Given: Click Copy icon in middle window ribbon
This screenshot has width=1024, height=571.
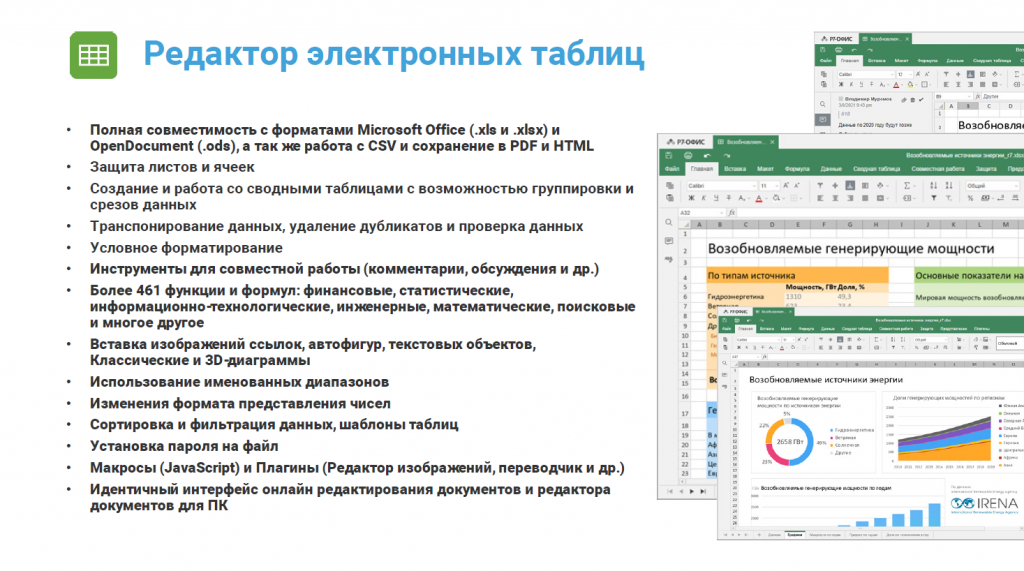Looking at the screenshot, I should coord(669,186).
